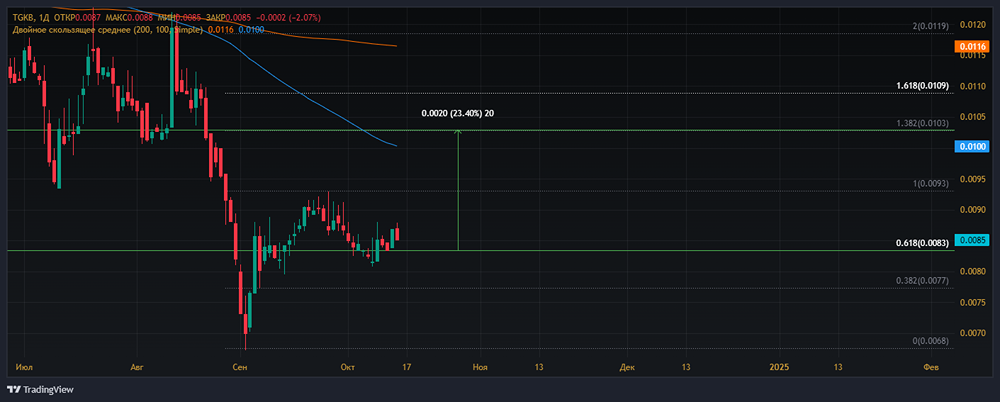Click the Дек label on time axis

tap(628, 368)
